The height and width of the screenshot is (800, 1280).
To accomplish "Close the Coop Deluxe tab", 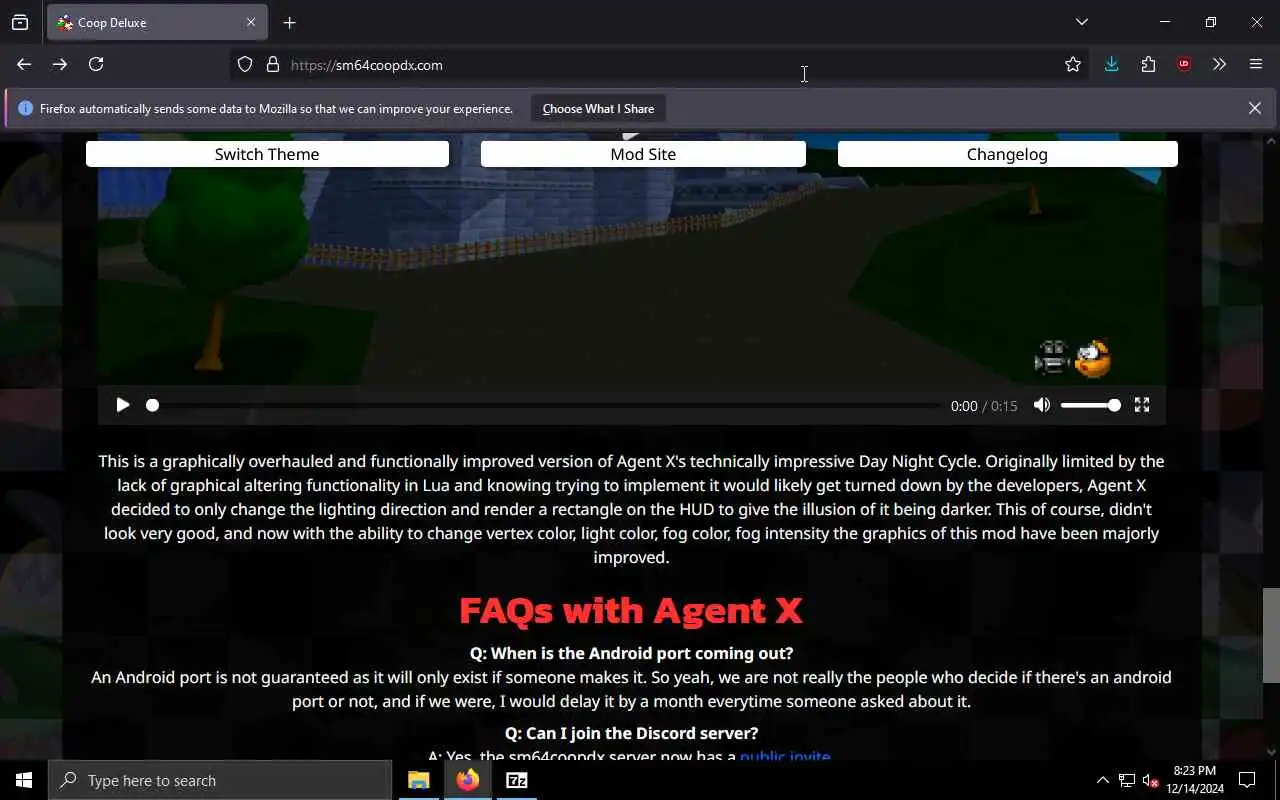I will 251,22.
